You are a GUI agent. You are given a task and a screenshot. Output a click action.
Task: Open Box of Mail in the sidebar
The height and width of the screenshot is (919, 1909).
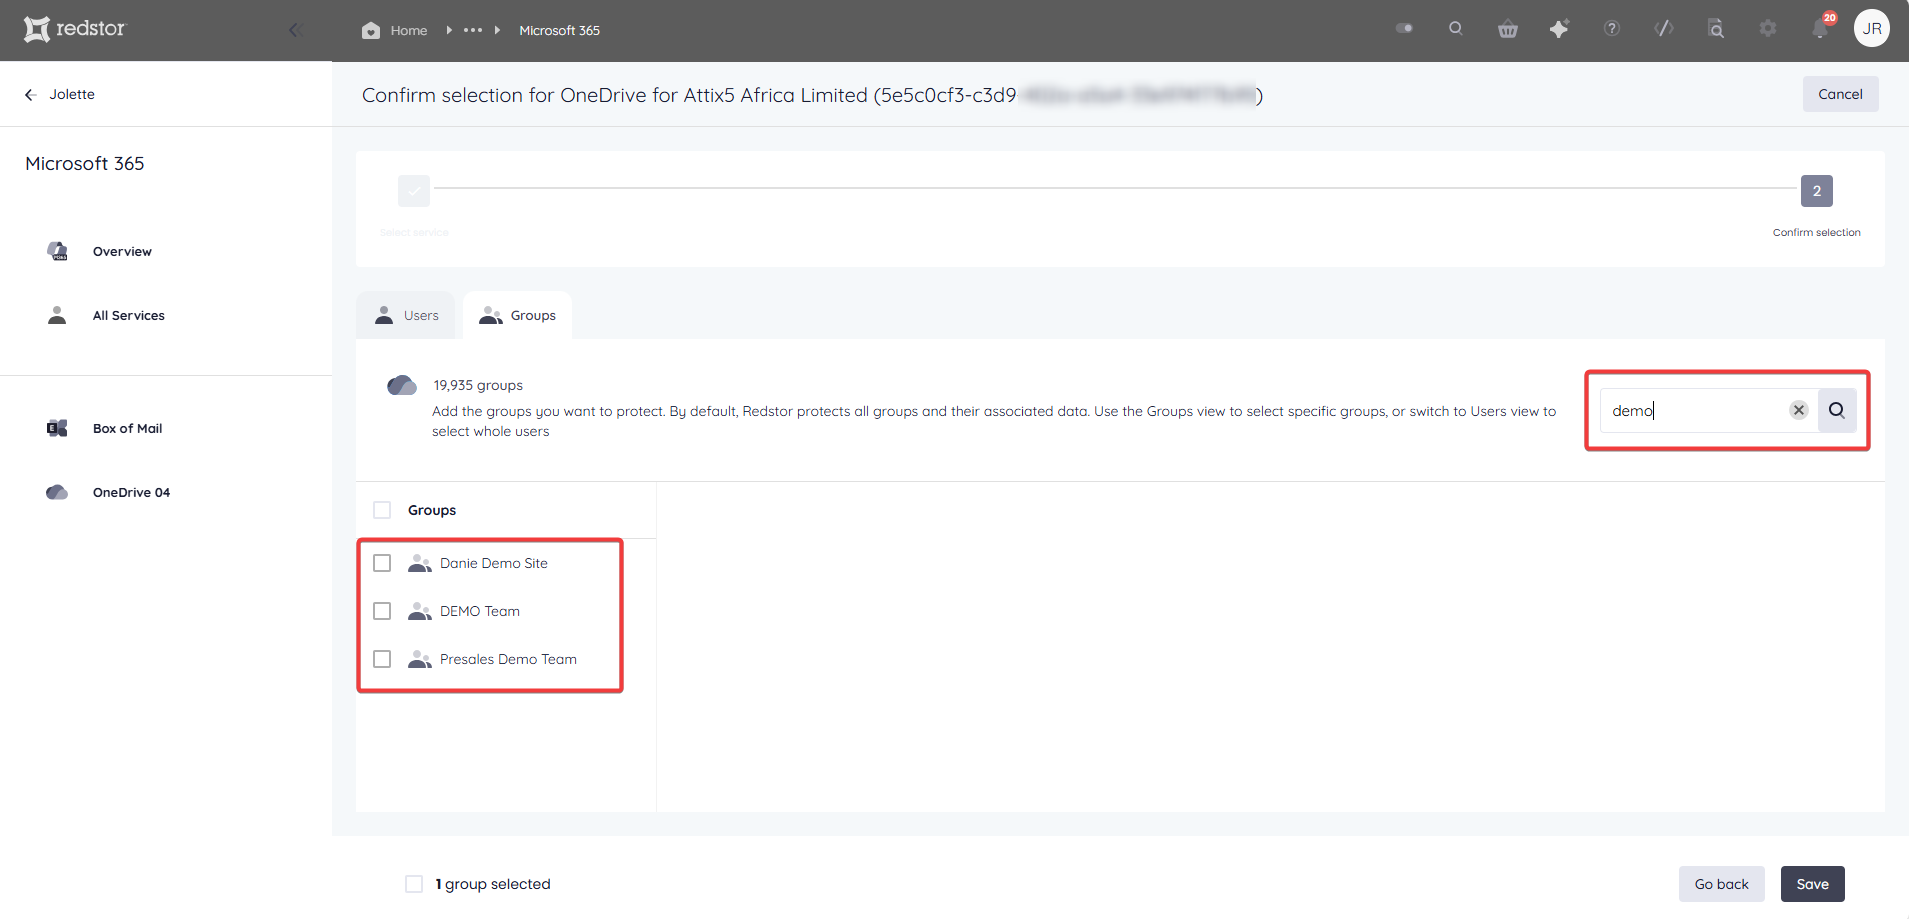[x=127, y=428]
